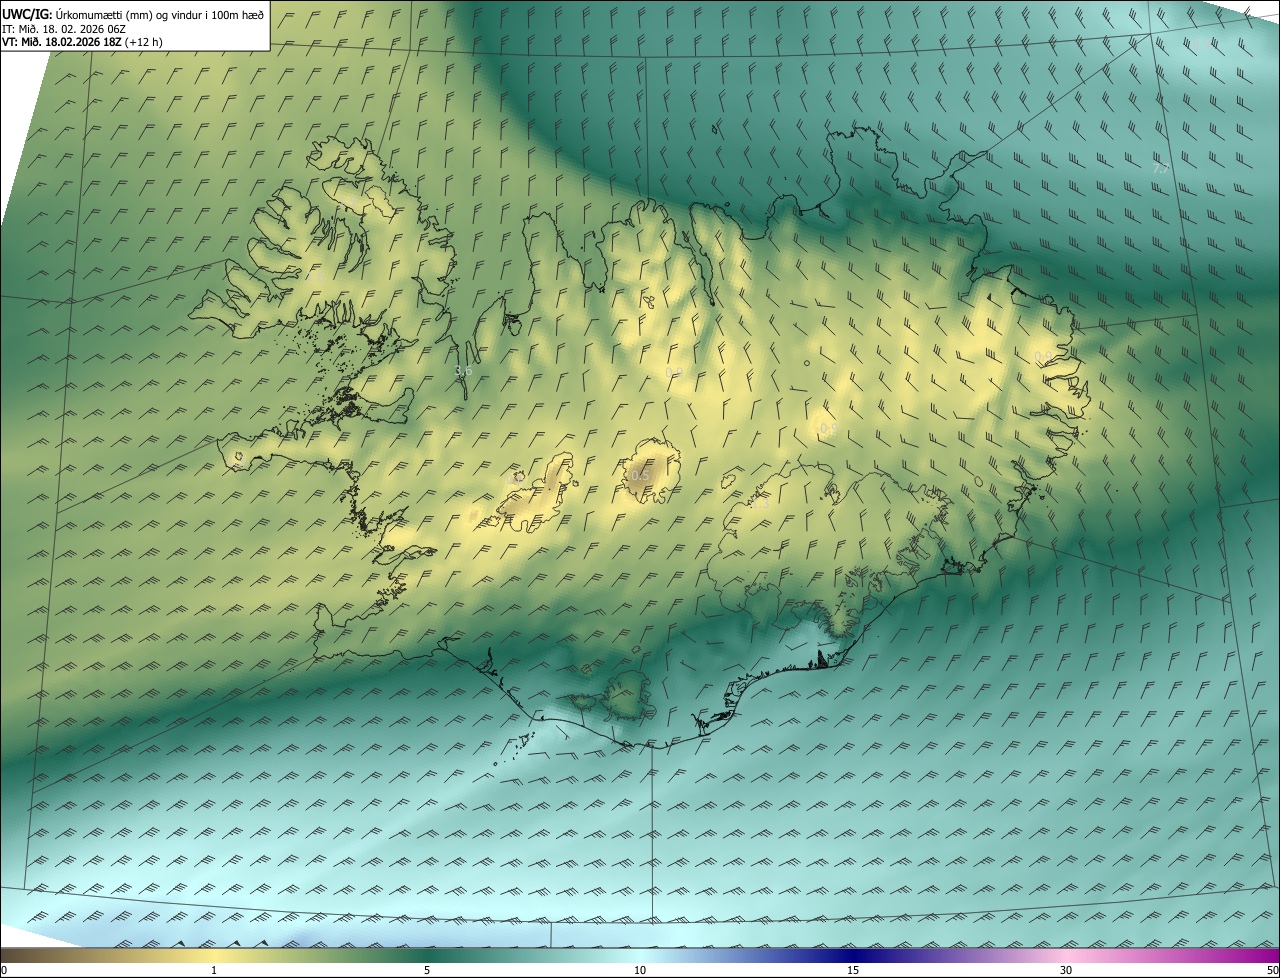Click the color scale tick label '5'
The image size is (1280, 978).
click(427, 970)
